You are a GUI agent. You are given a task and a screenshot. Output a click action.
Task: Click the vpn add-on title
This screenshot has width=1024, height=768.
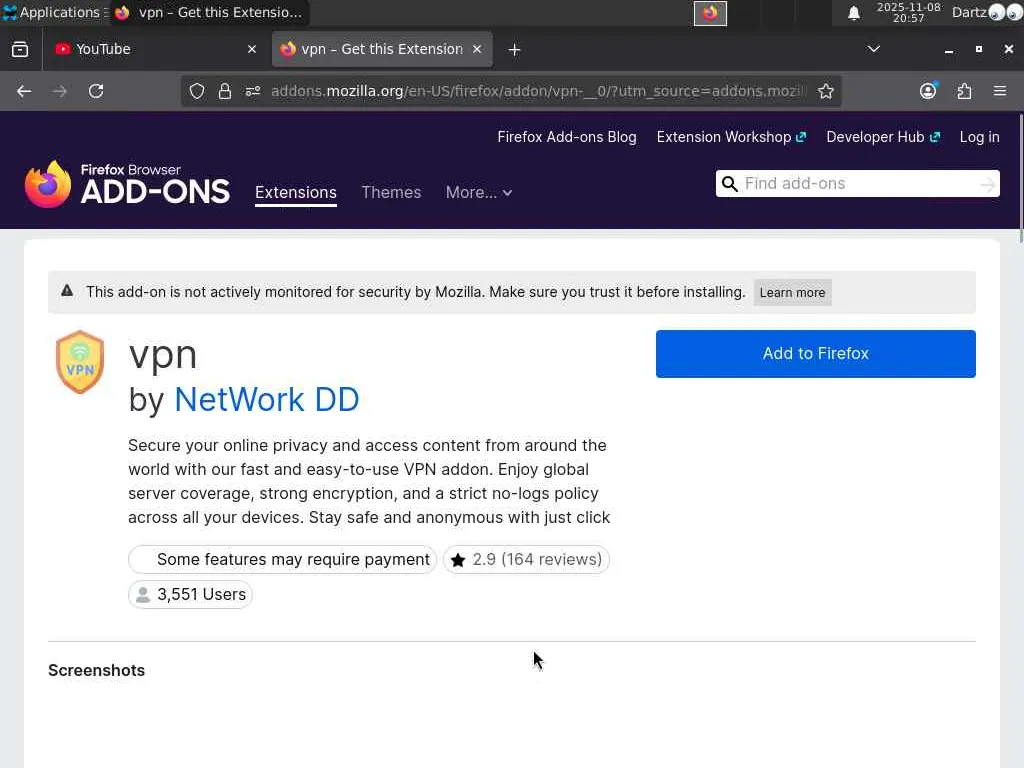pyautogui.click(x=163, y=356)
